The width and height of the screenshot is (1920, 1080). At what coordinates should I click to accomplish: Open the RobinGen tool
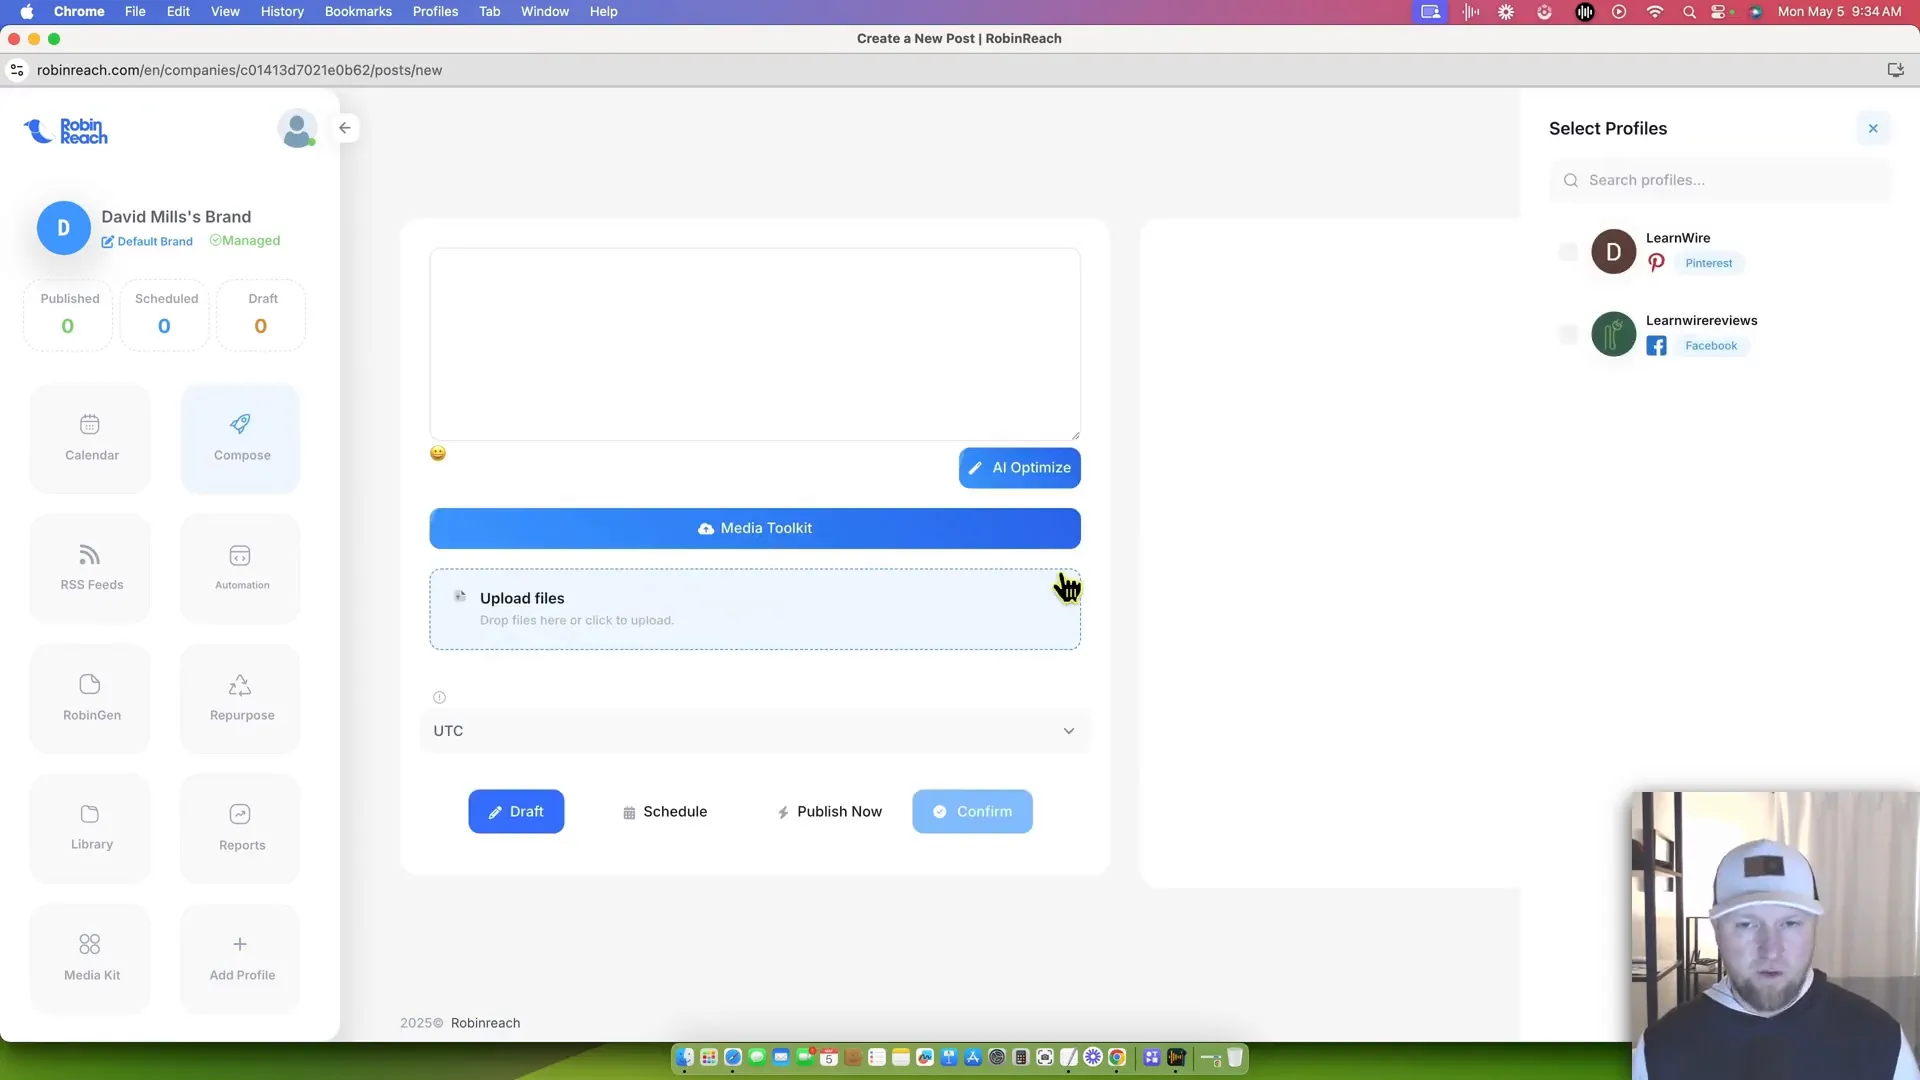point(91,697)
